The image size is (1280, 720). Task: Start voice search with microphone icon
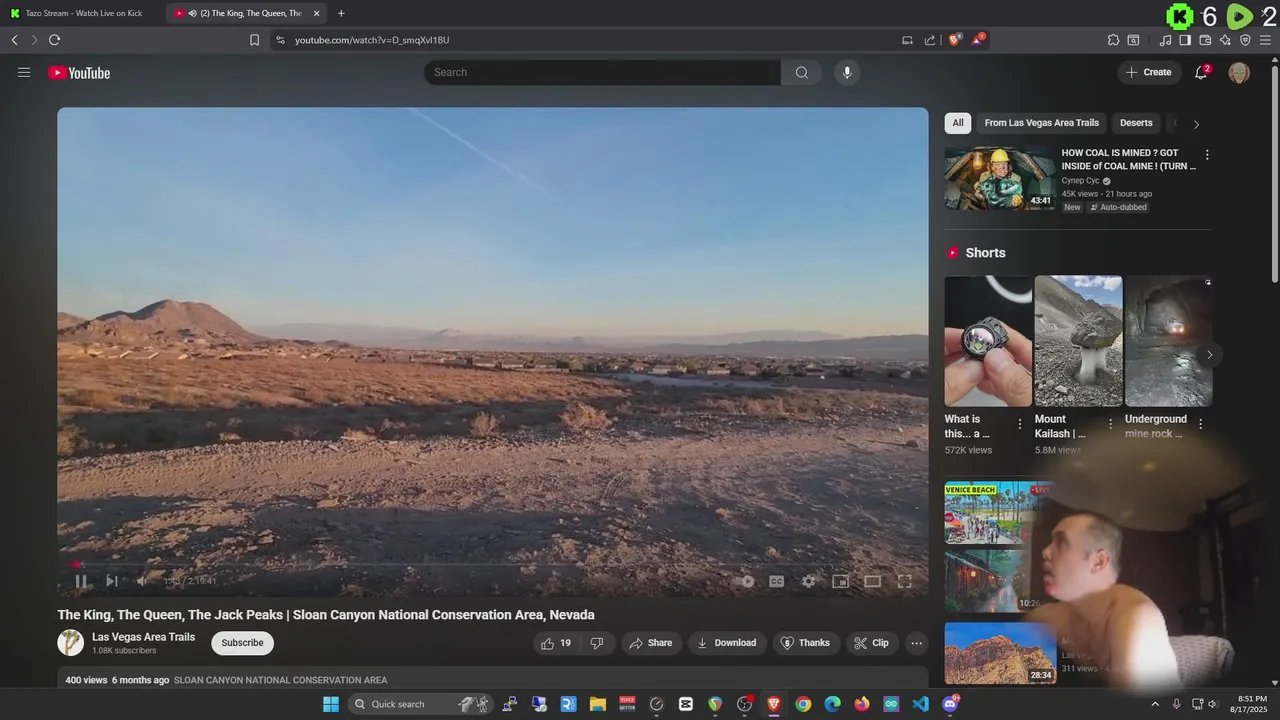[x=847, y=72]
